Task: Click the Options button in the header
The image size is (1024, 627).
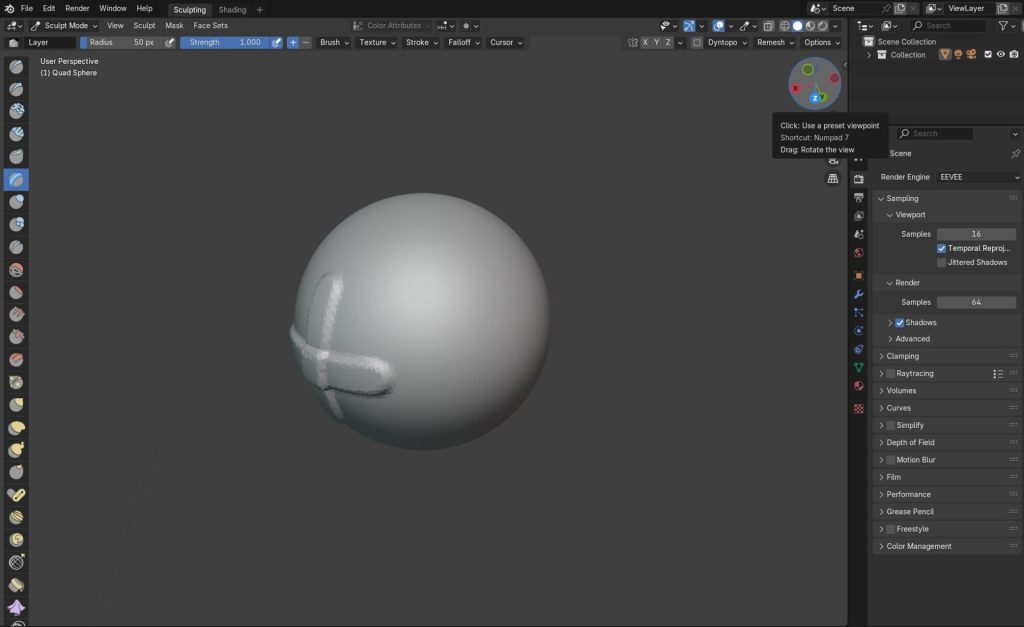Action: 818,42
